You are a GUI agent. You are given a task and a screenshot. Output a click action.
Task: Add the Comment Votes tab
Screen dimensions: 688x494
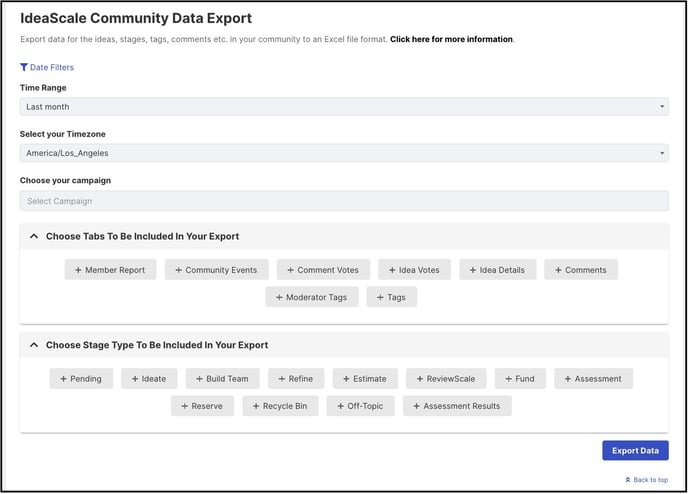(x=323, y=270)
